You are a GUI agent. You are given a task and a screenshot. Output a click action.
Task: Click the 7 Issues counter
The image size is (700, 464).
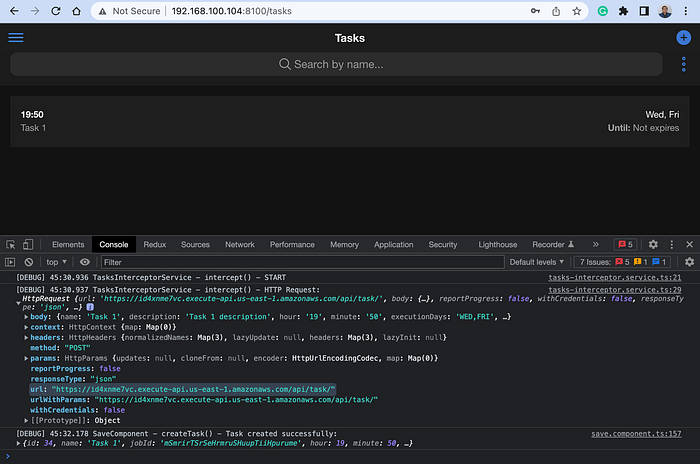click(622, 262)
